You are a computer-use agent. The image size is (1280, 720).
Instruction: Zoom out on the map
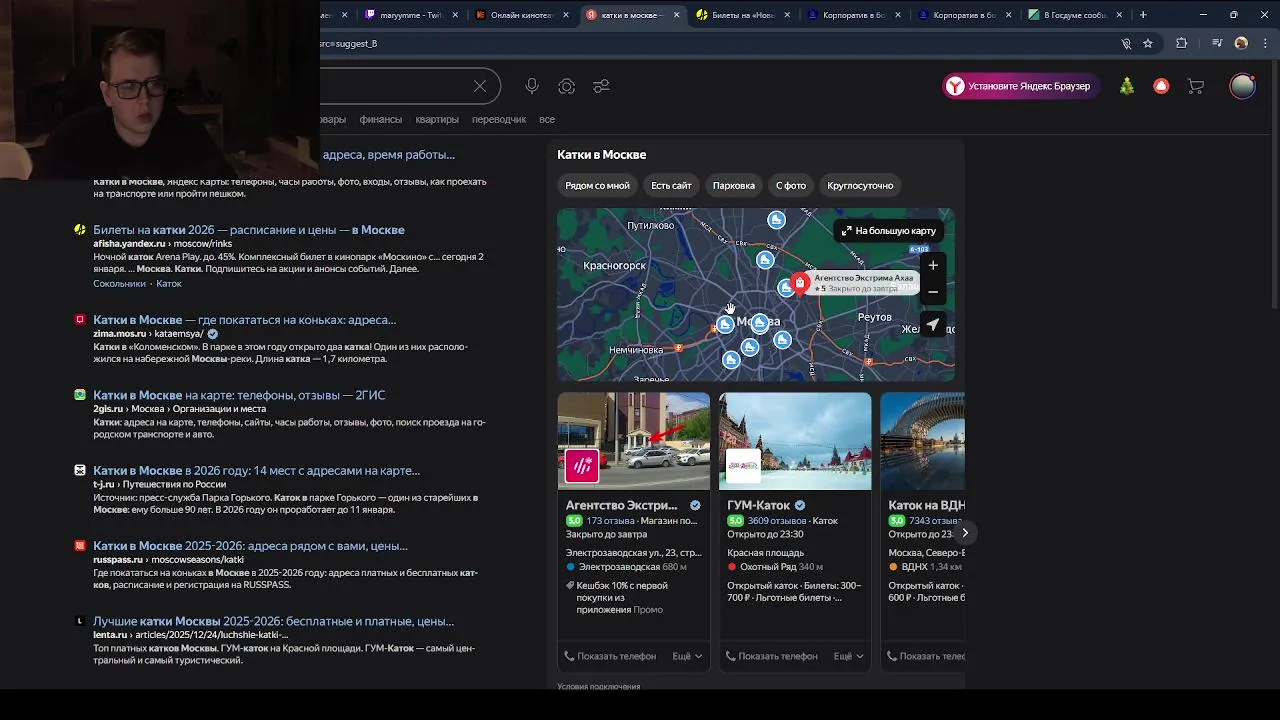[933, 292]
